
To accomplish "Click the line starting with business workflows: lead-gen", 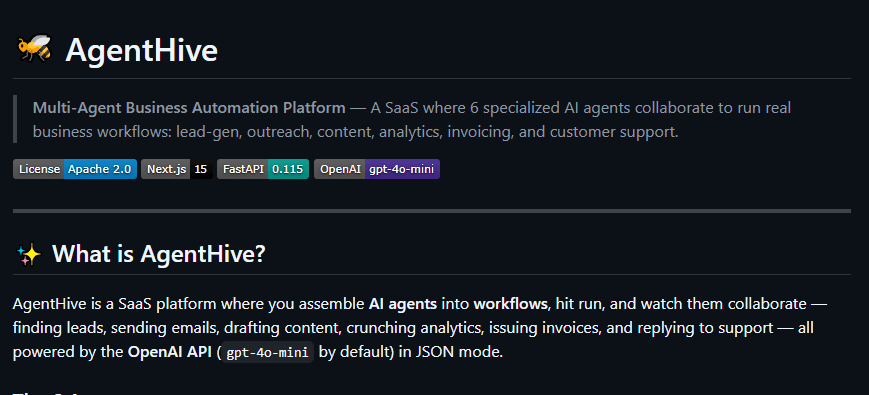I will 355,132.
